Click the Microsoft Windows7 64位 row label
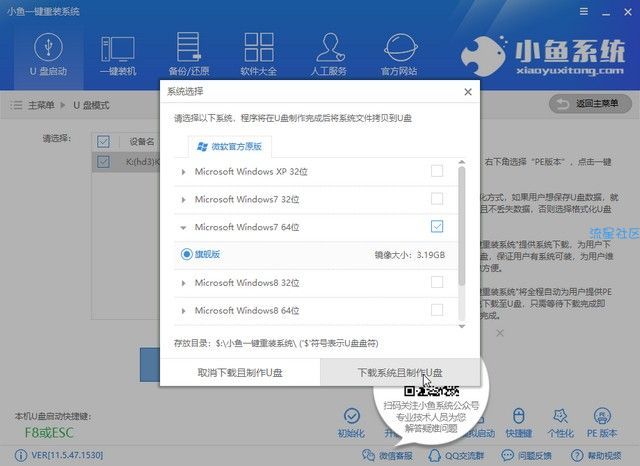 [x=247, y=227]
